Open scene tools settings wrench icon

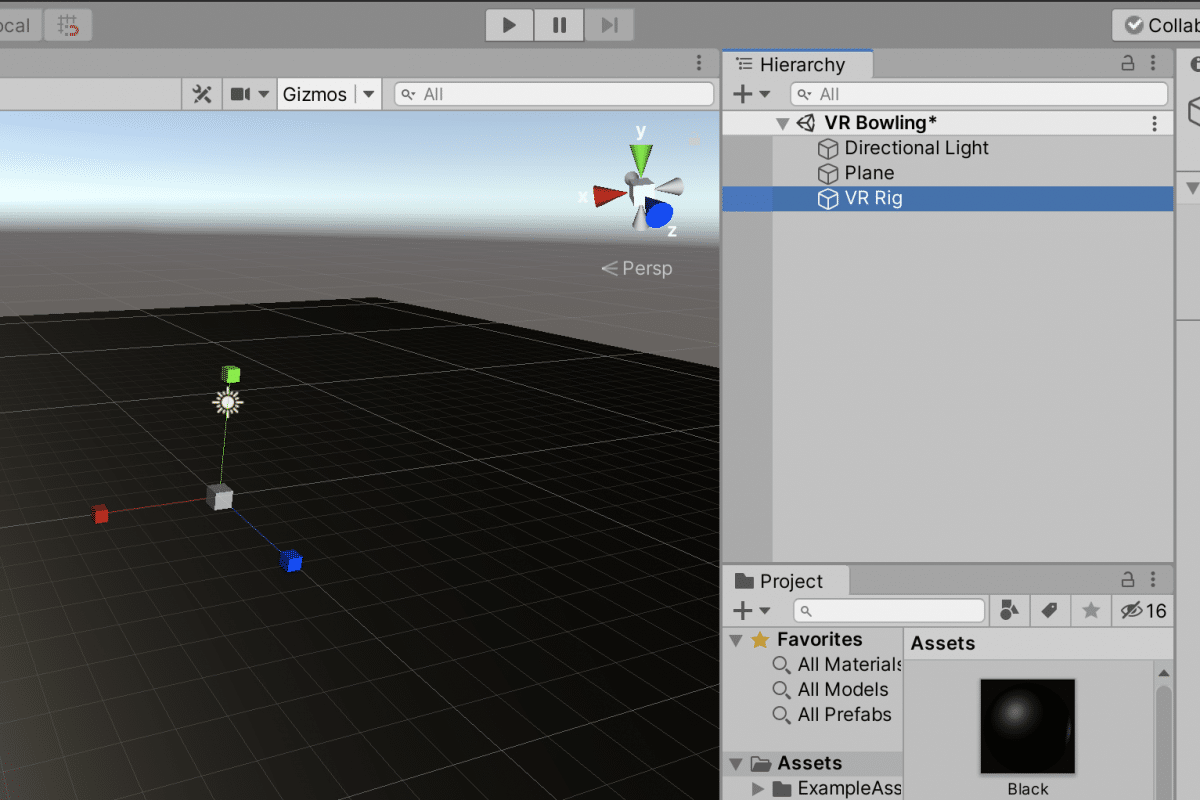202,94
